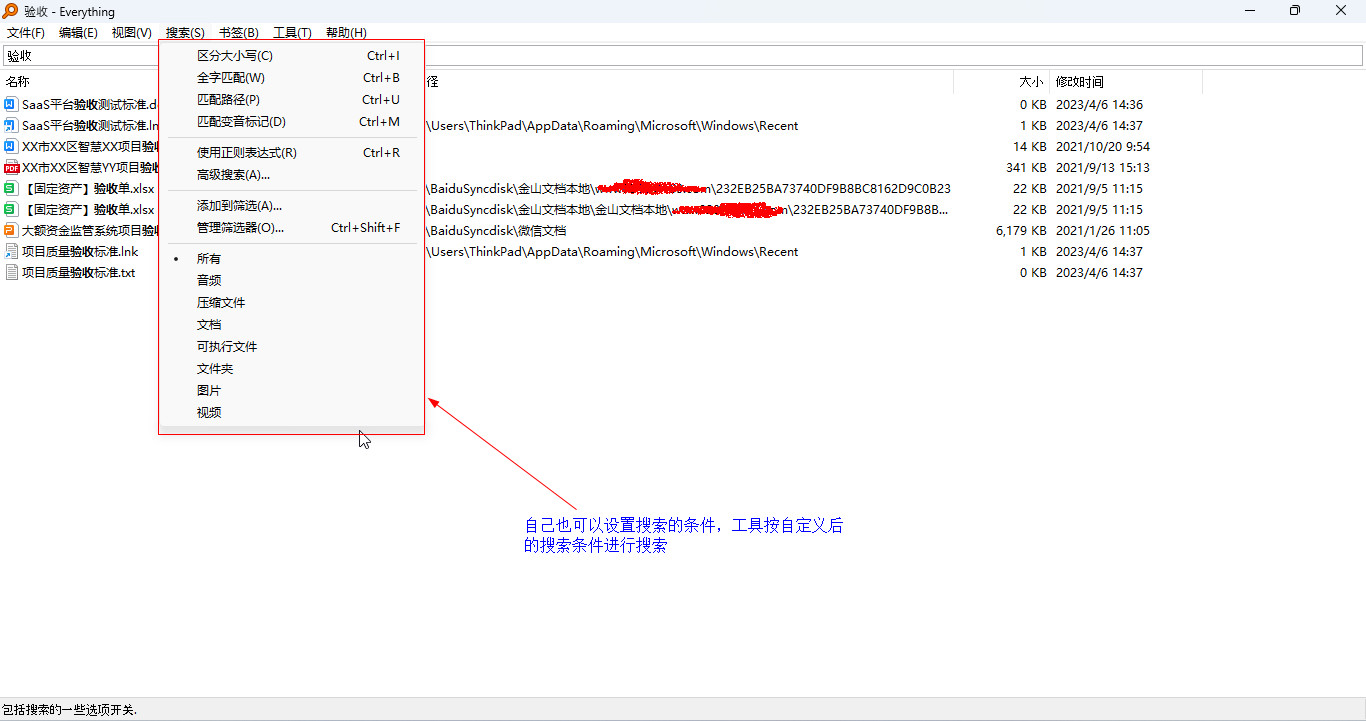Click the Everything magnifier icon in the title bar
Viewport: 1366px width, 721px height.
[11, 11]
